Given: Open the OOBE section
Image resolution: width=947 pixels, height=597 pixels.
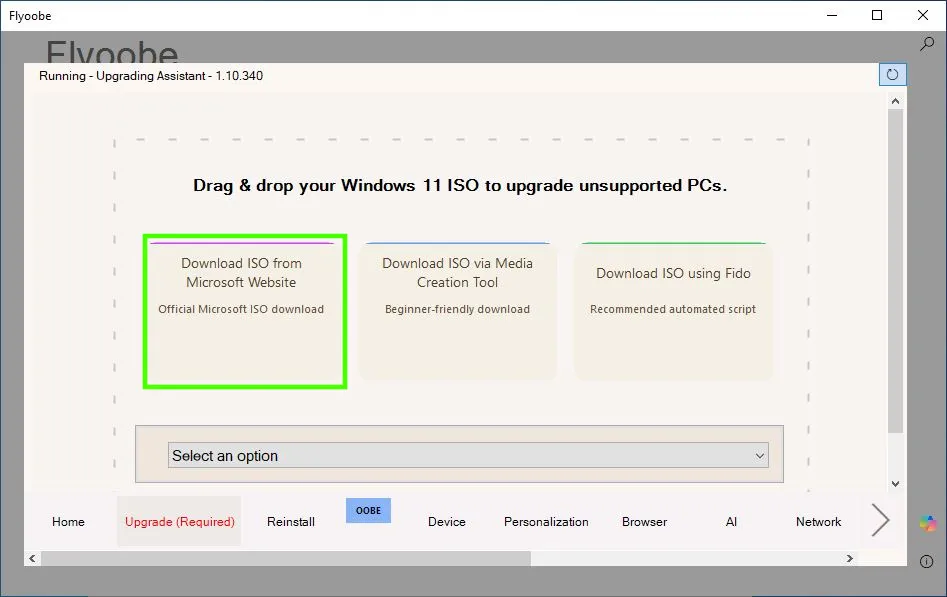Looking at the screenshot, I should pos(368,510).
